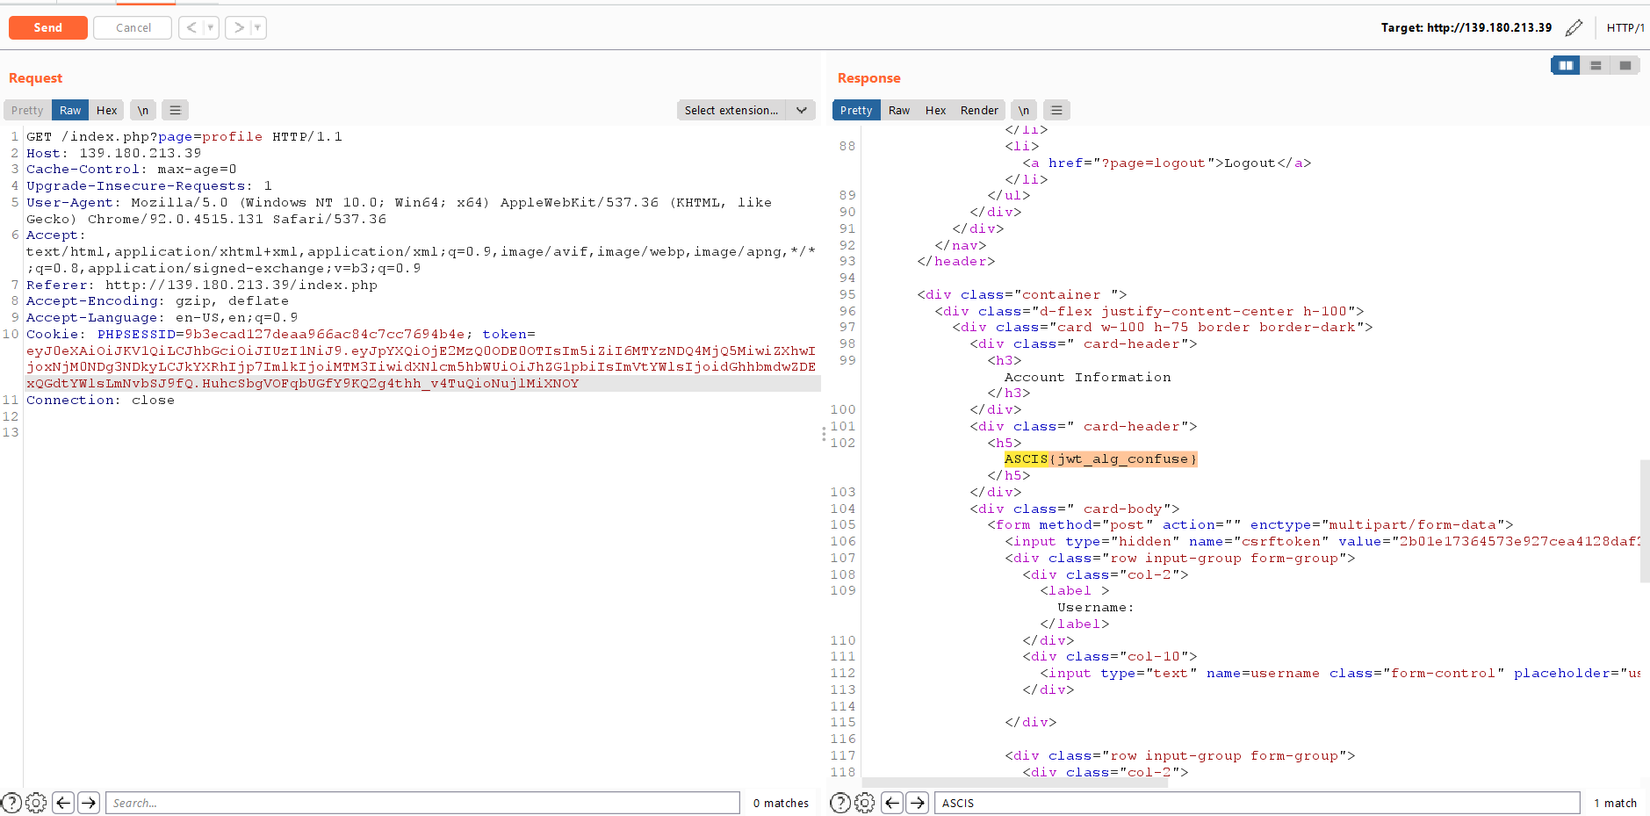Image resolution: width=1650 pixels, height=816 pixels.
Task: Click the </header> closing tag line
Action: [x=956, y=262]
